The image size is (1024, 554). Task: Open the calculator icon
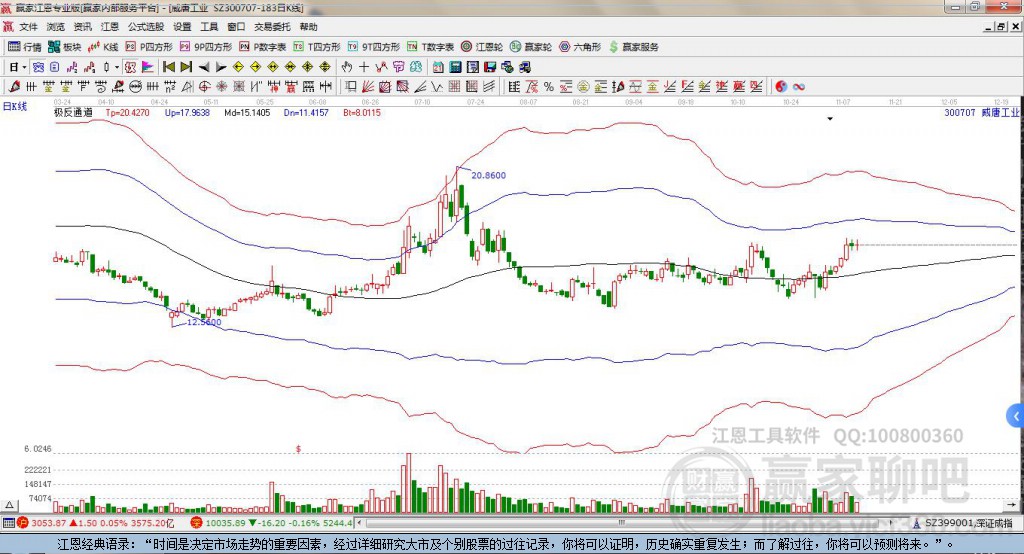tap(455, 67)
